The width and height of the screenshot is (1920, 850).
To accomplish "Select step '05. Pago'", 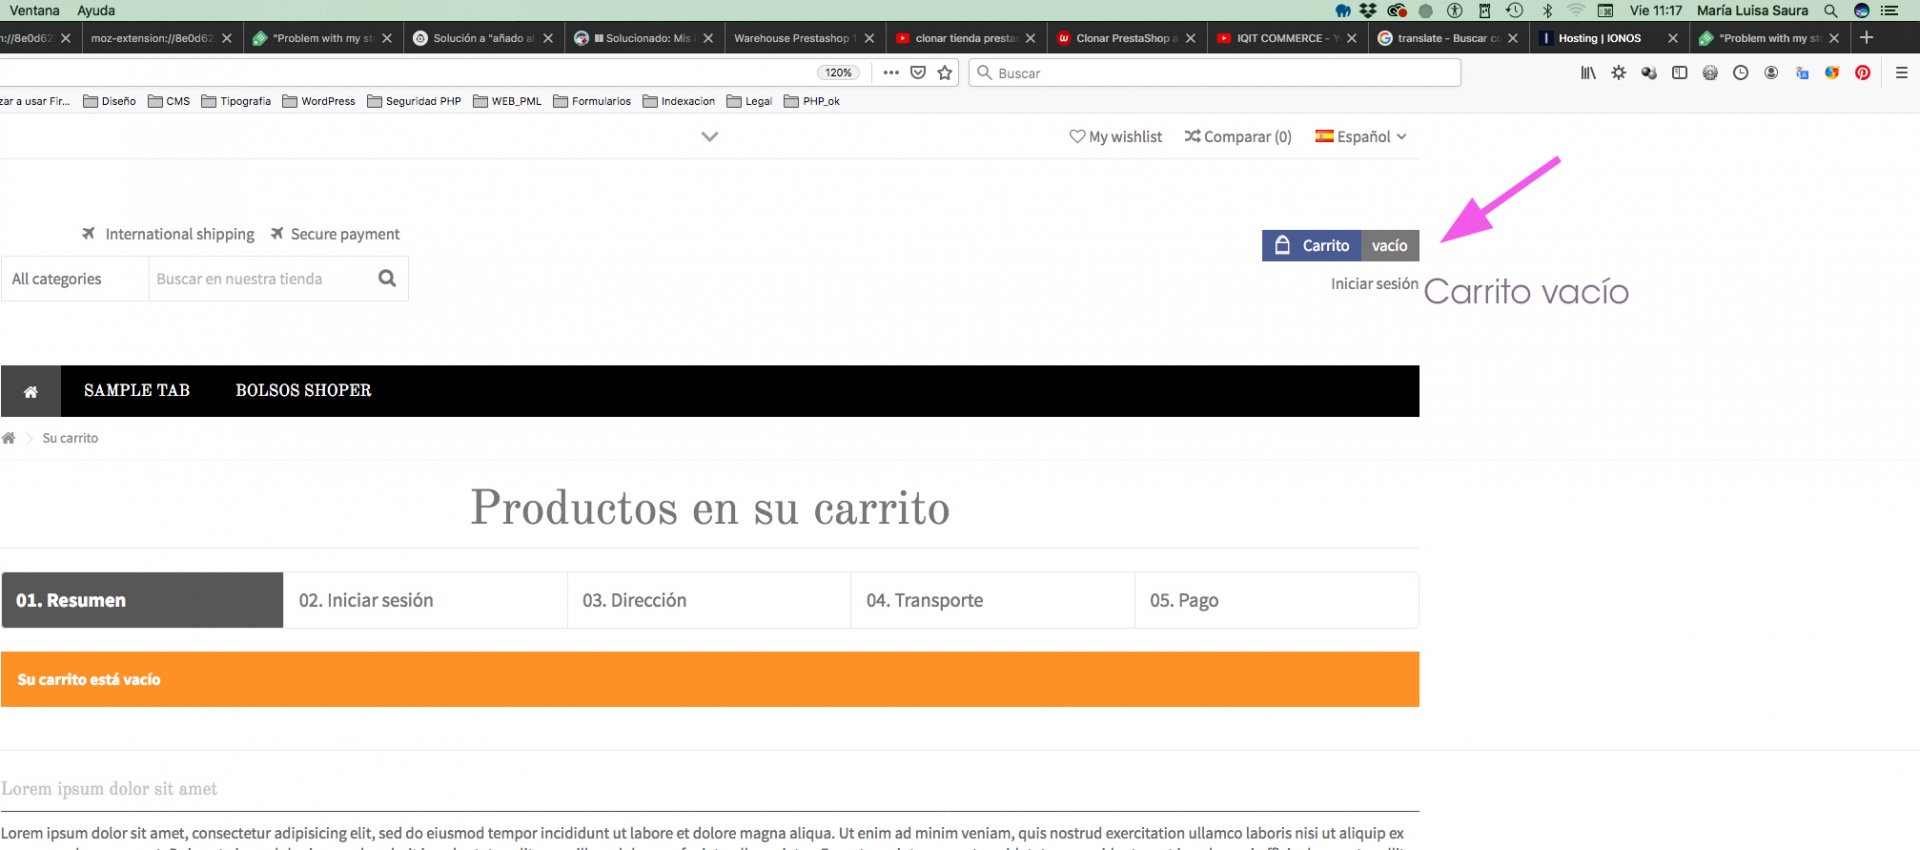I will coord(1276,600).
